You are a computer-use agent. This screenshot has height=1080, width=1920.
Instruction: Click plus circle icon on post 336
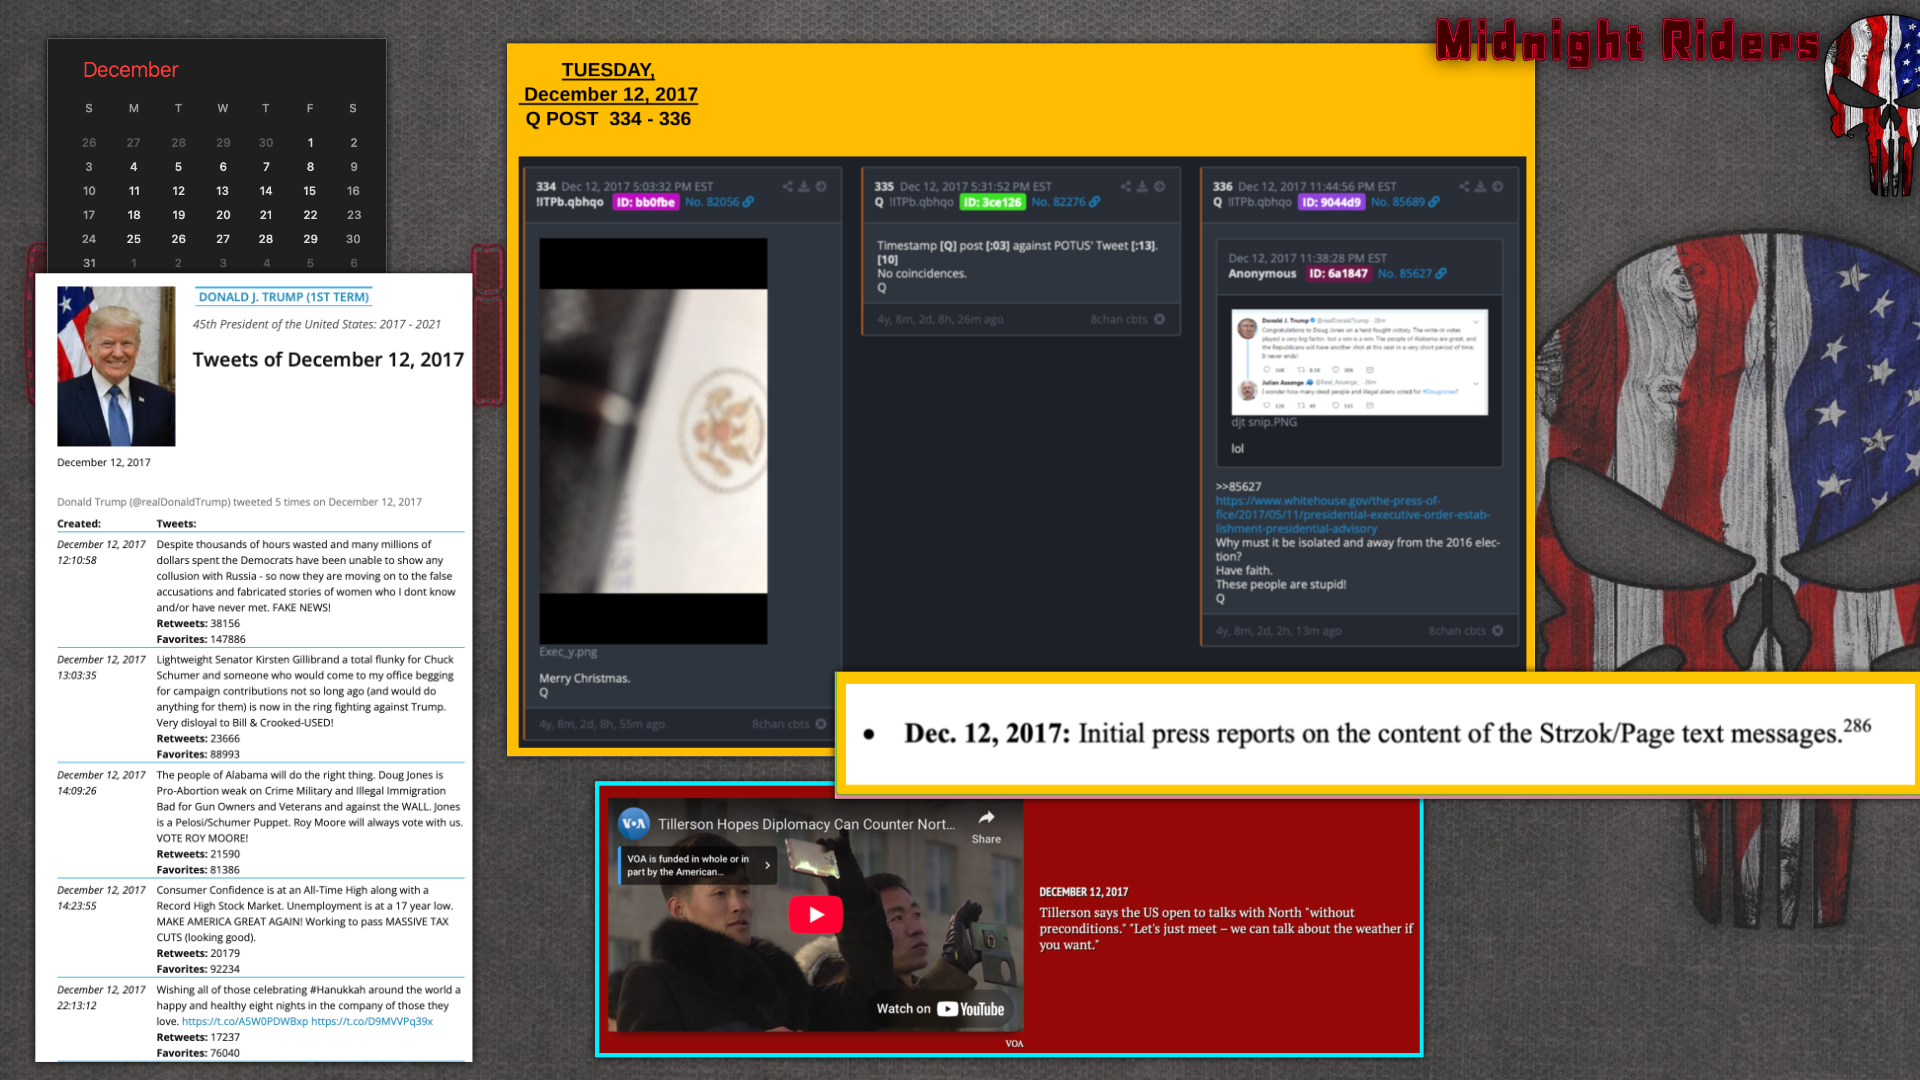click(1498, 187)
